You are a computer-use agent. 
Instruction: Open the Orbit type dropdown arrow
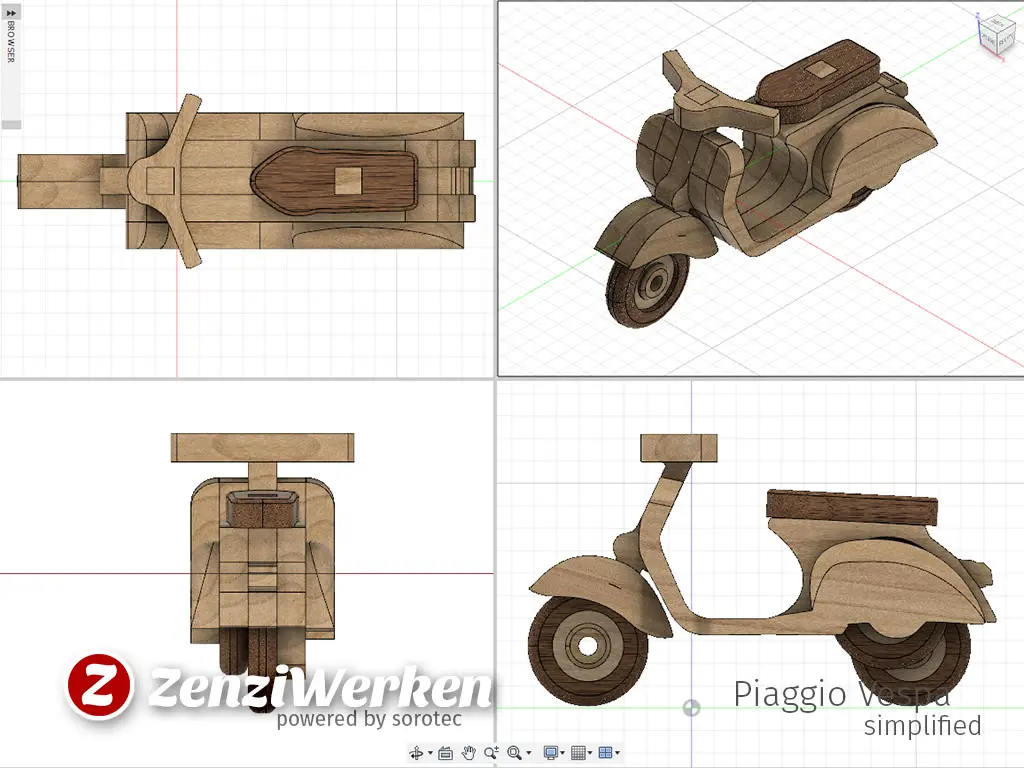pos(430,753)
